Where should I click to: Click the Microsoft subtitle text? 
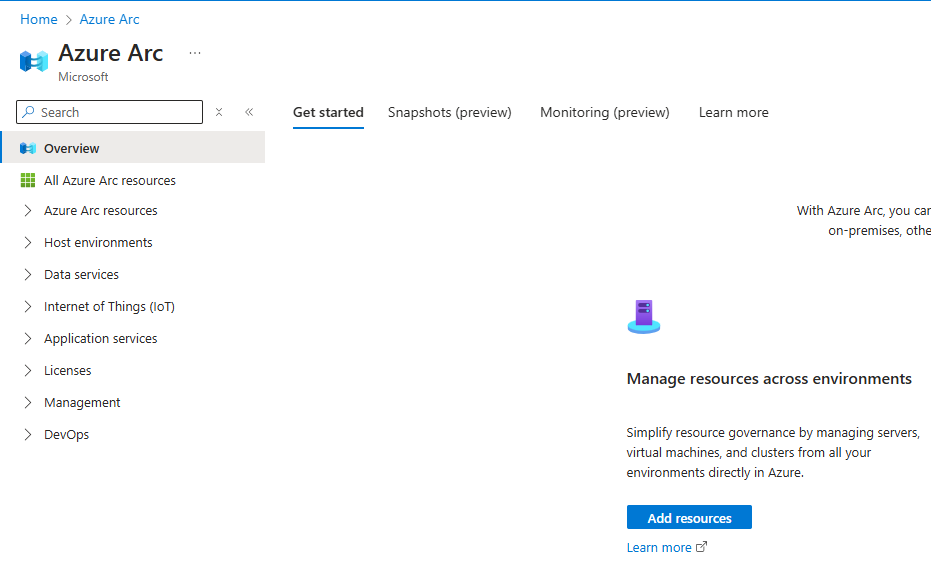point(83,77)
